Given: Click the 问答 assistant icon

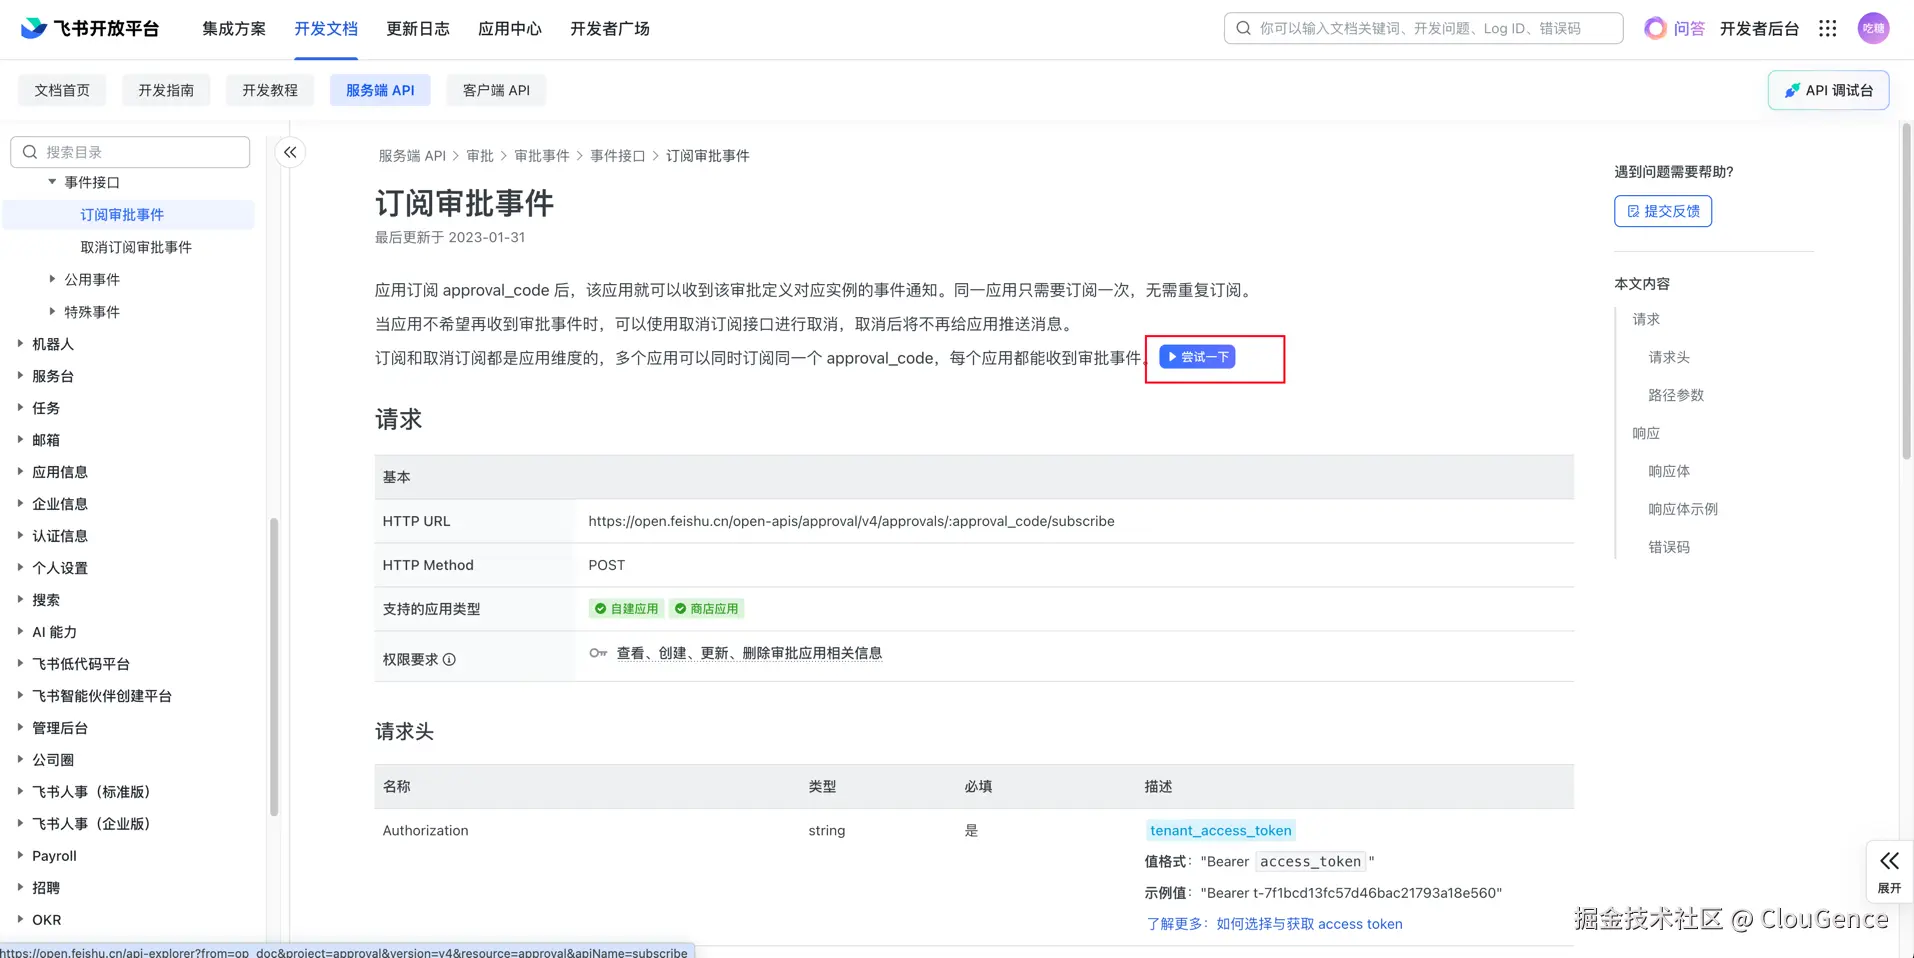Looking at the screenshot, I should pos(1655,28).
